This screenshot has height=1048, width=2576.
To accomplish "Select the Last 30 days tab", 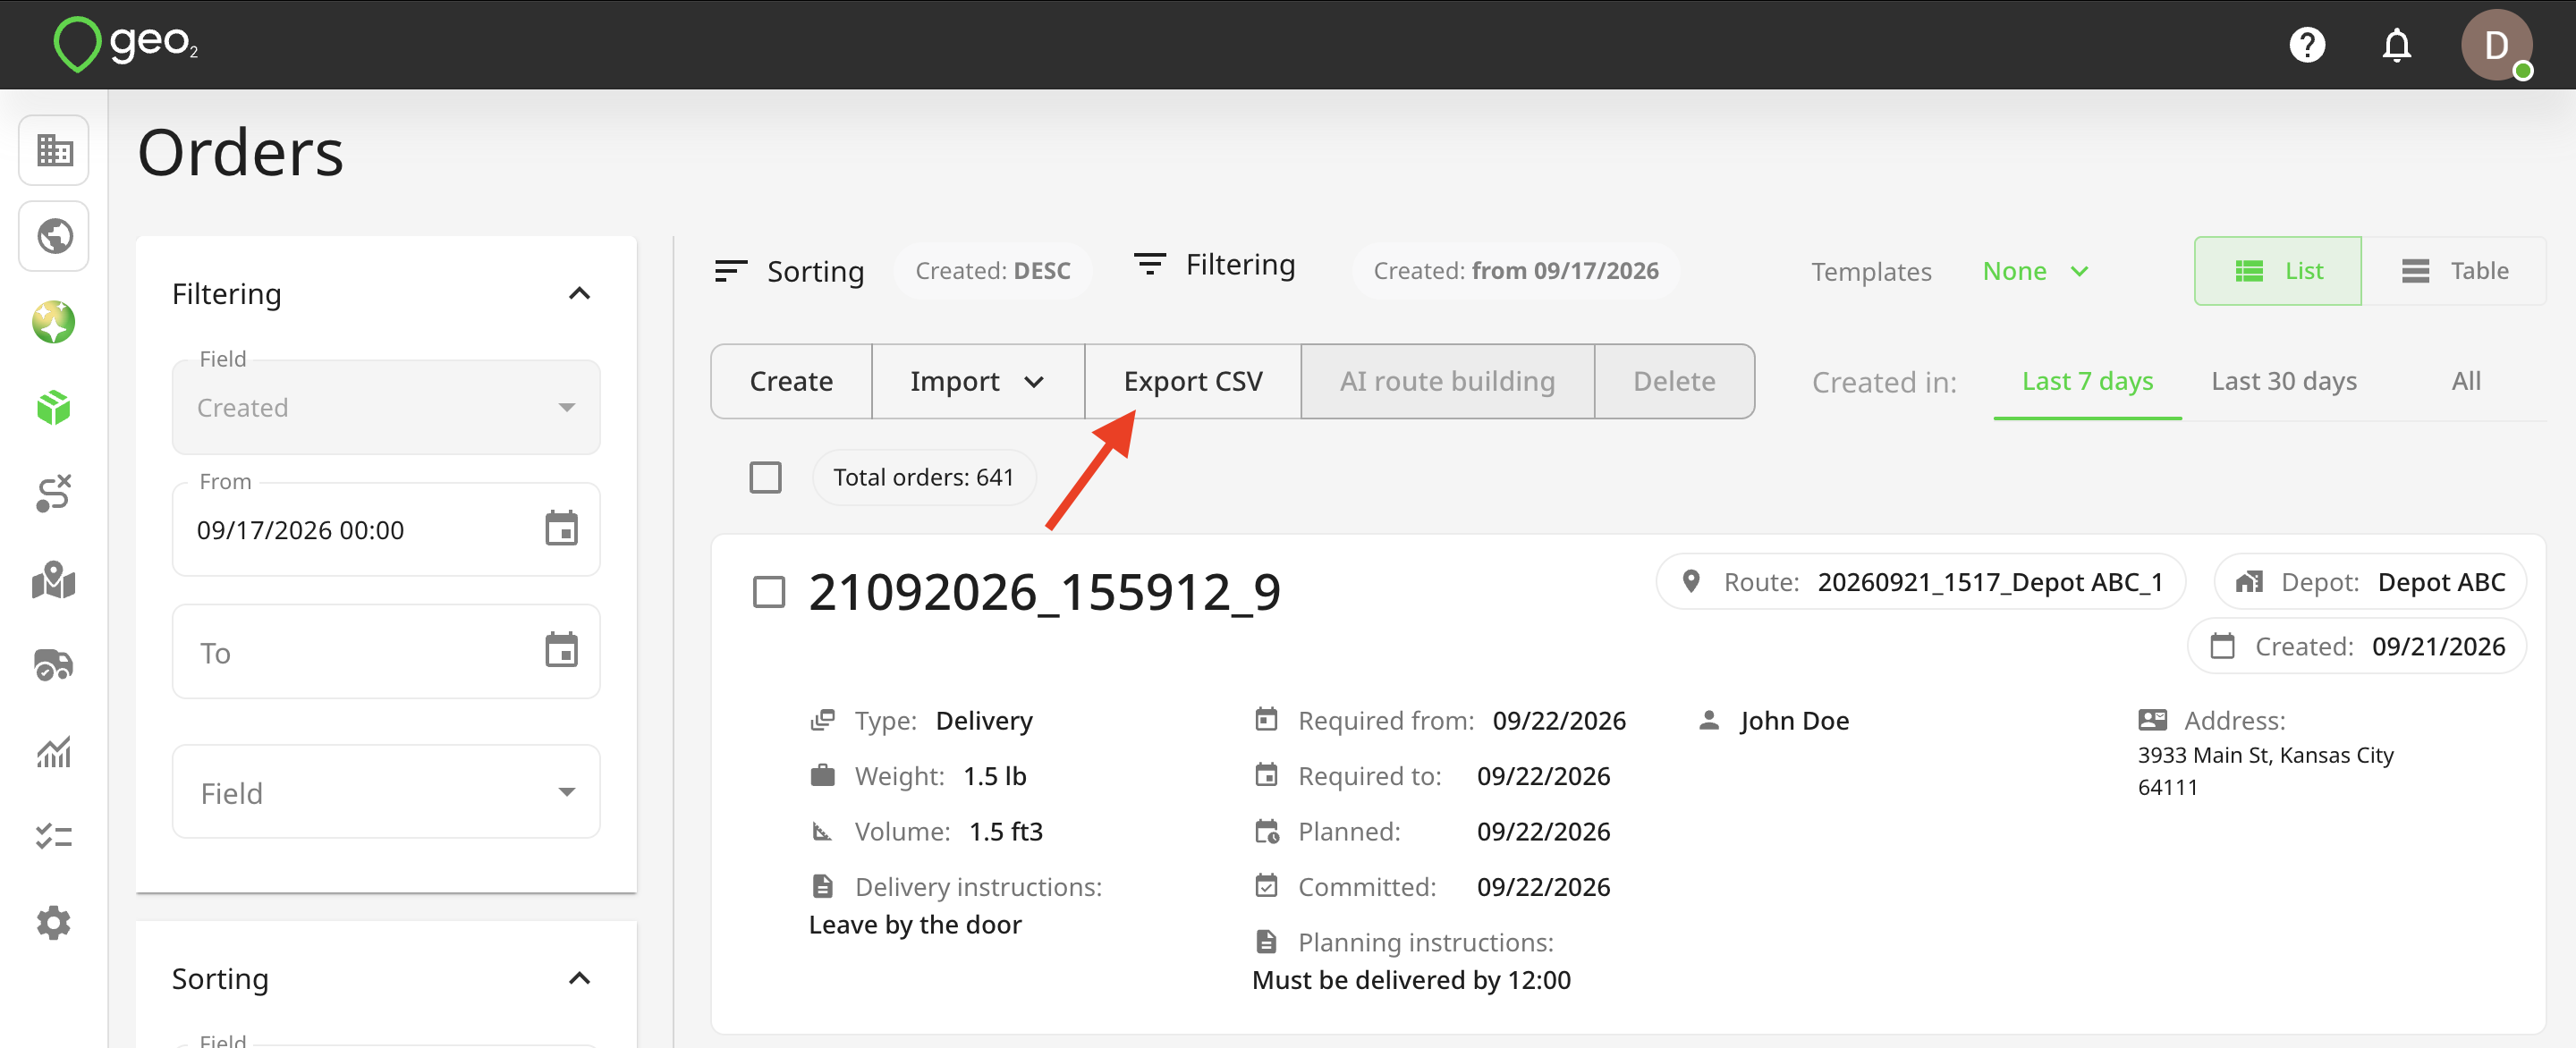I will coord(2283,381).
